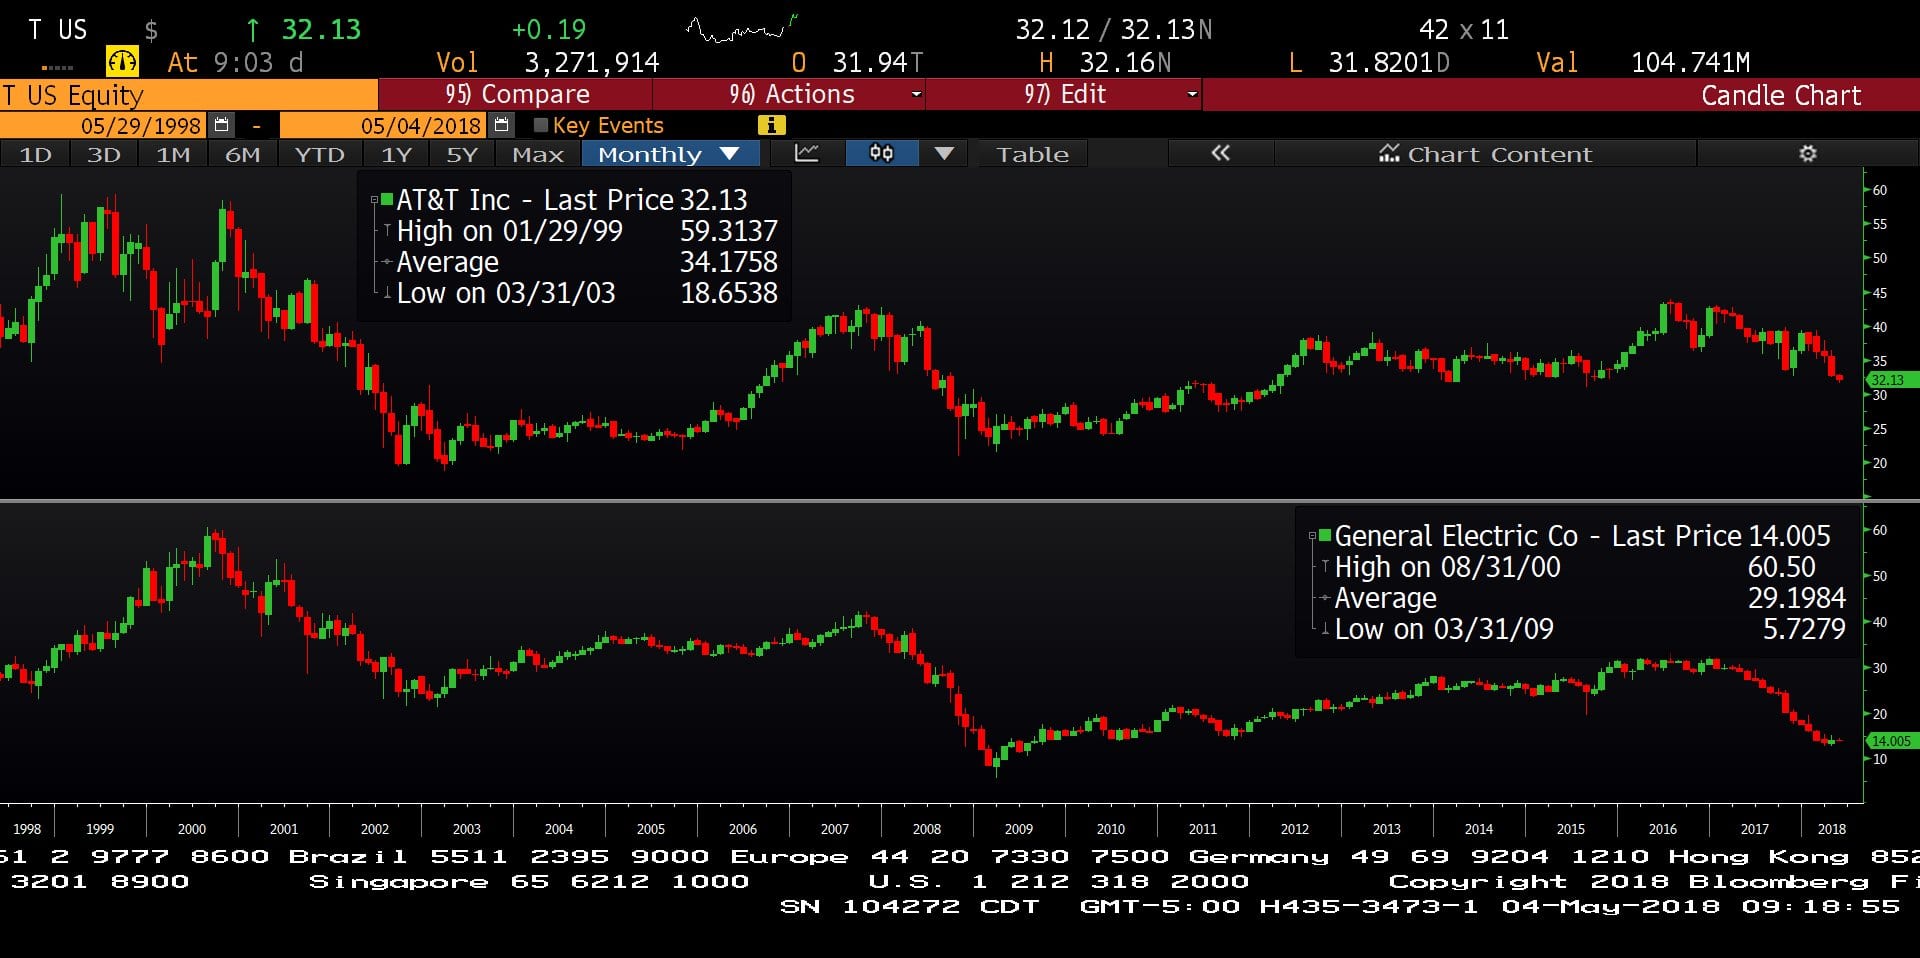The height and width of the screenshot is (958, 1920).
Task: Click the bid/ask quote 32.12 / 32.13N
Action: coord(1114,30)
